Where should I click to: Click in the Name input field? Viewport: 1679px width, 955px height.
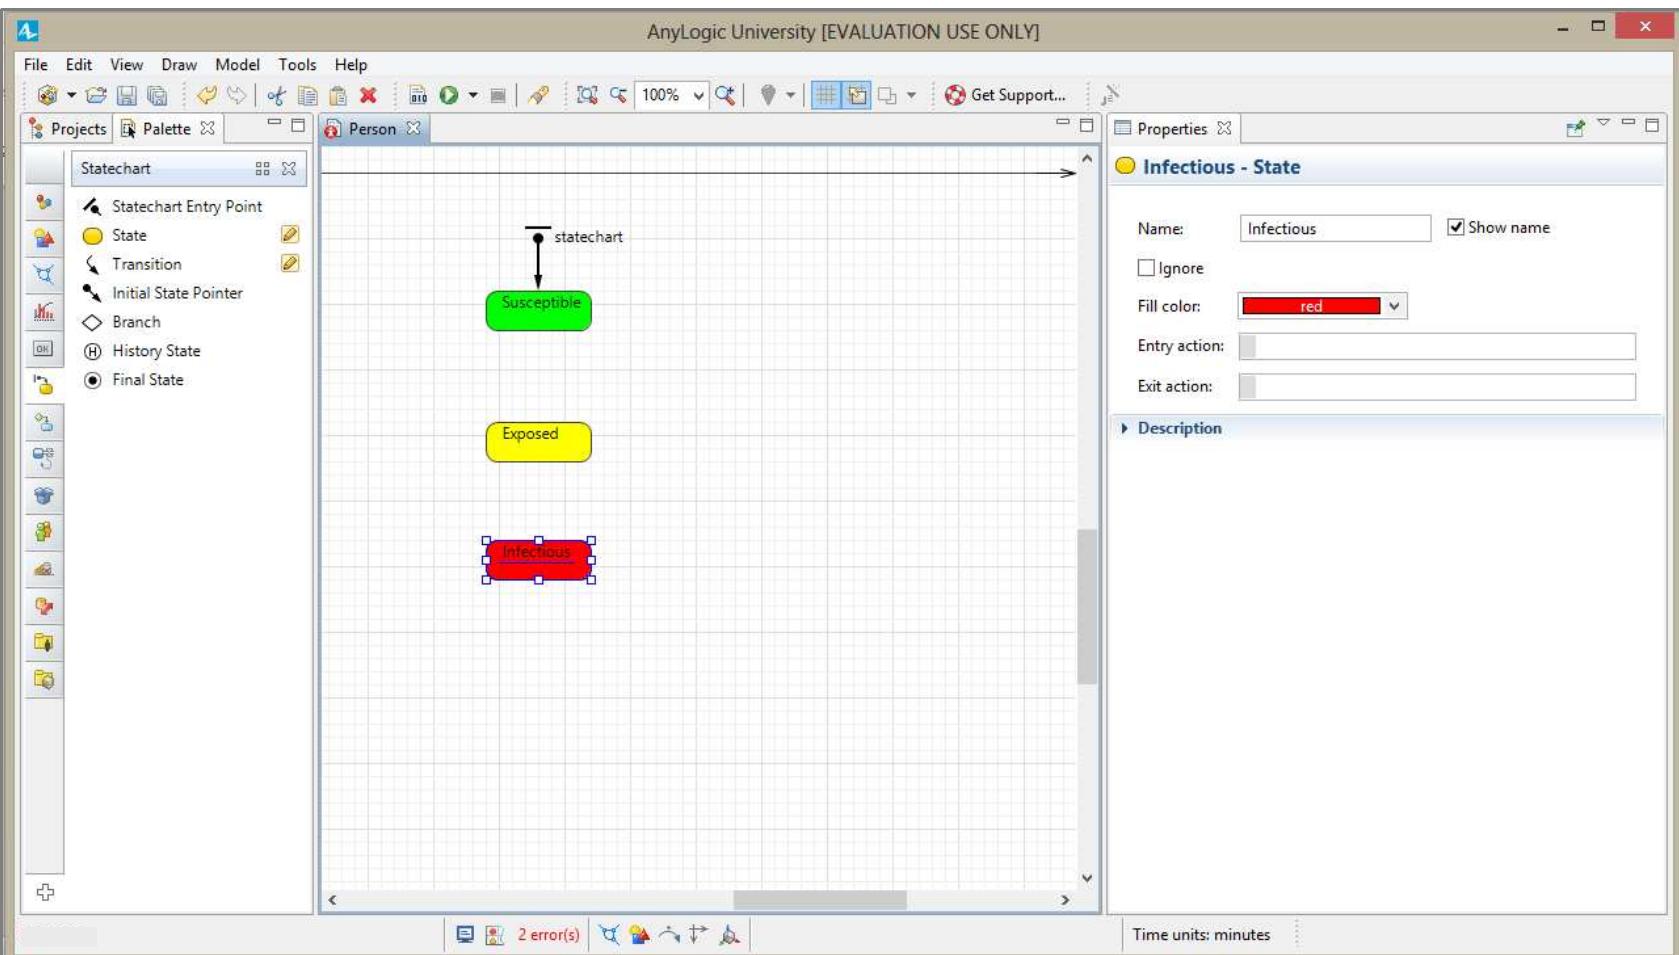click(1335, 228)
